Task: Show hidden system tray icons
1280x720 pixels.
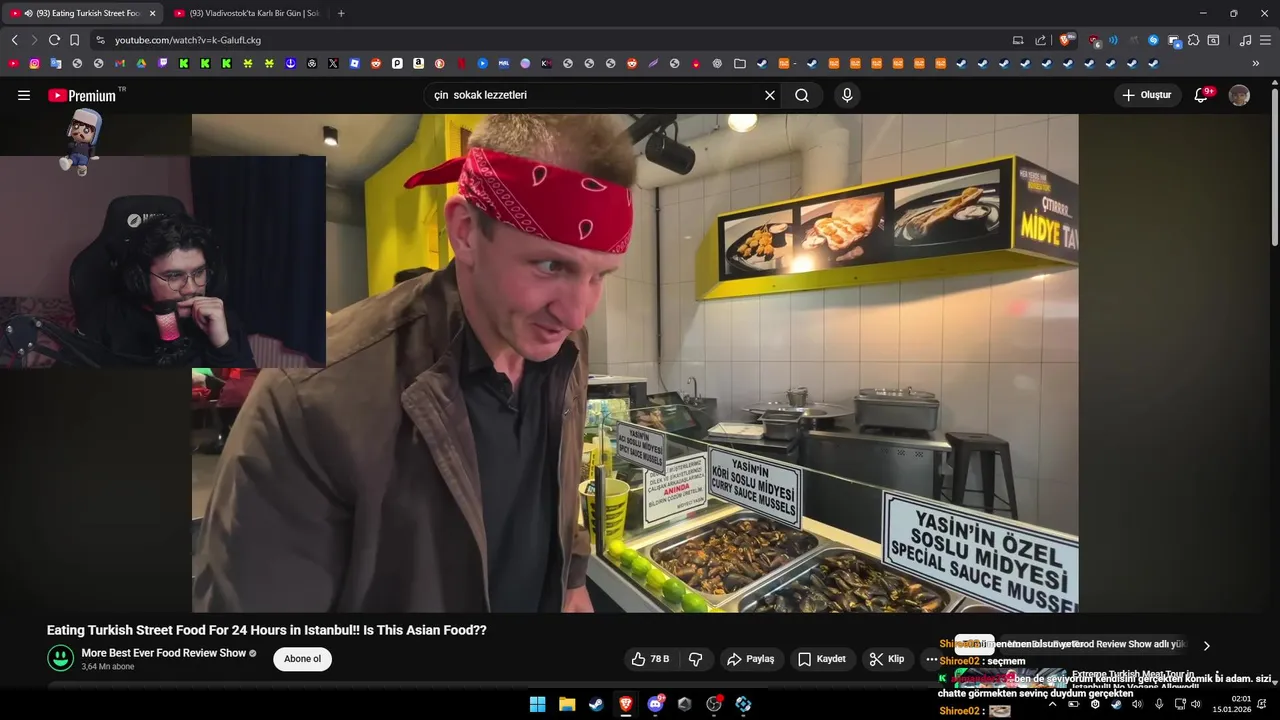Action: click(1052, 704)
